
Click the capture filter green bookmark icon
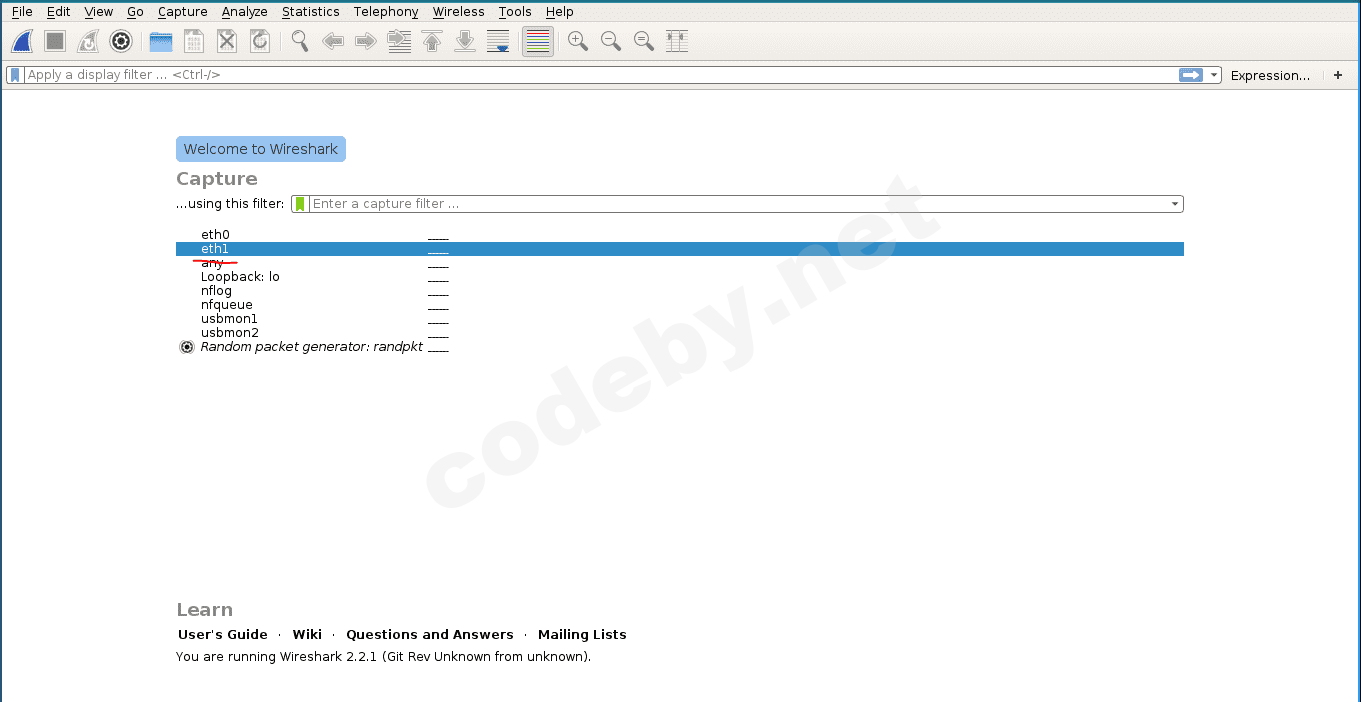coord(300,204)
